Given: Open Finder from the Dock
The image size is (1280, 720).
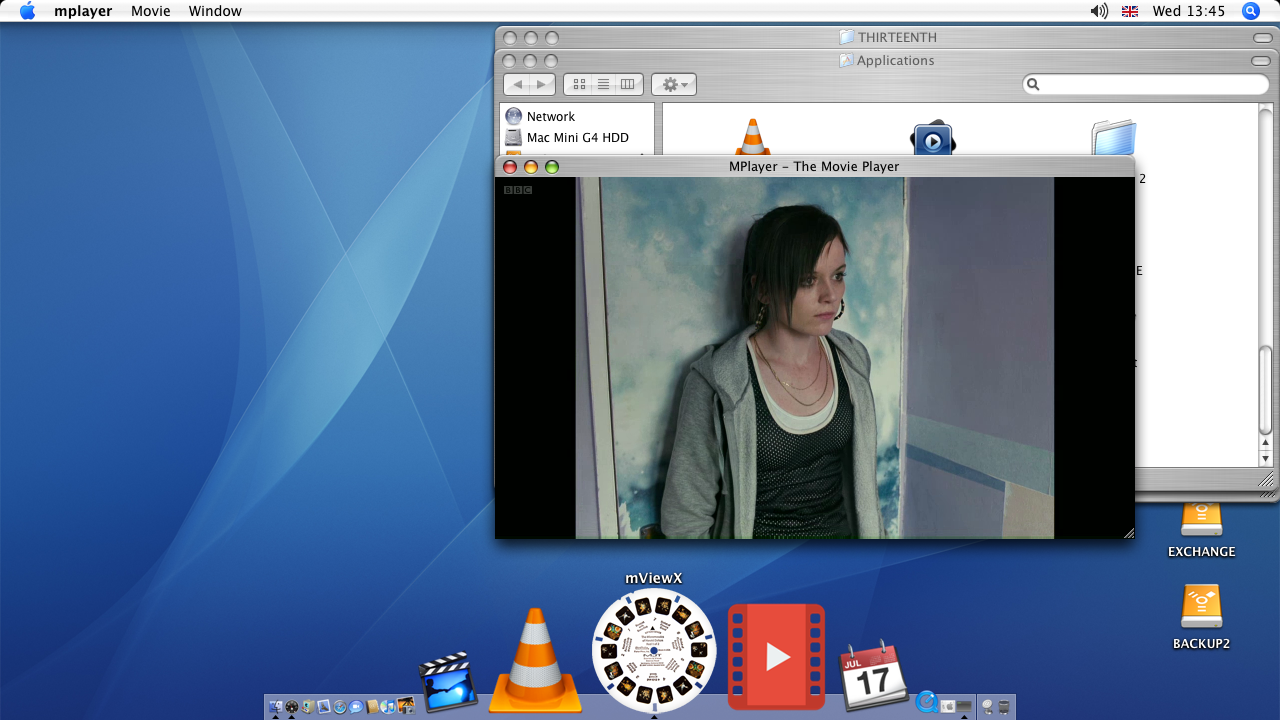Looking at the screenshot, I should 275,706.
